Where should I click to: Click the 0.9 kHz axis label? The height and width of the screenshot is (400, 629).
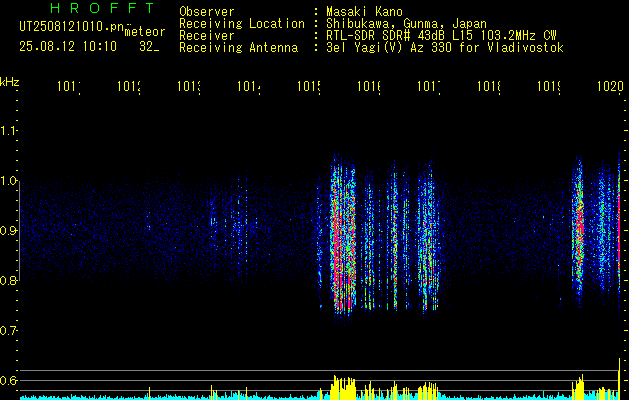pos(8,231)
